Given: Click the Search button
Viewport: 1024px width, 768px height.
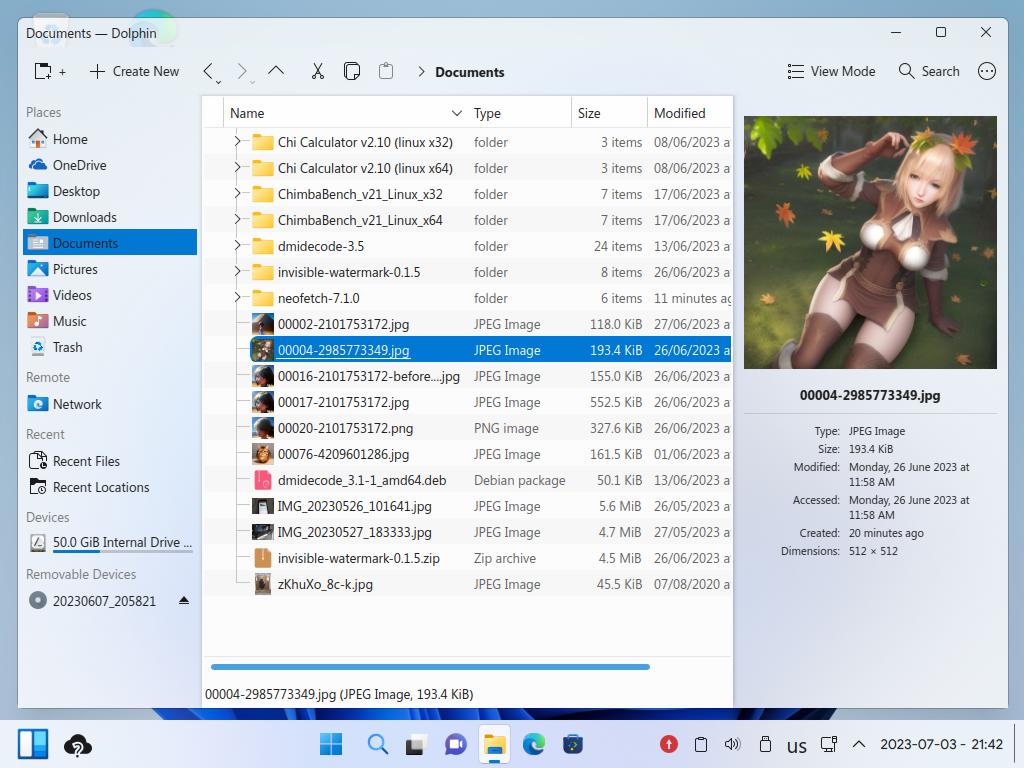Looking at the screenshot, I should tap(929, 71).
